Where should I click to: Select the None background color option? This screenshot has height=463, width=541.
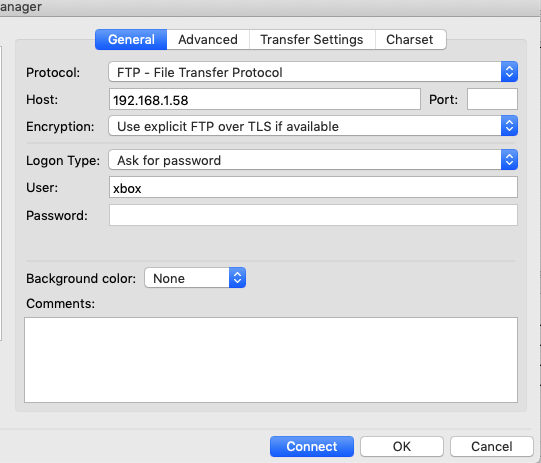click(x=195, y=278)
